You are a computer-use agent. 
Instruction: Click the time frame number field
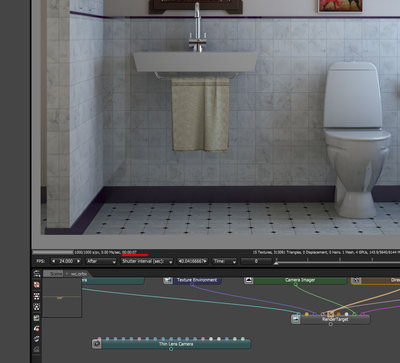tap(256, 261)
